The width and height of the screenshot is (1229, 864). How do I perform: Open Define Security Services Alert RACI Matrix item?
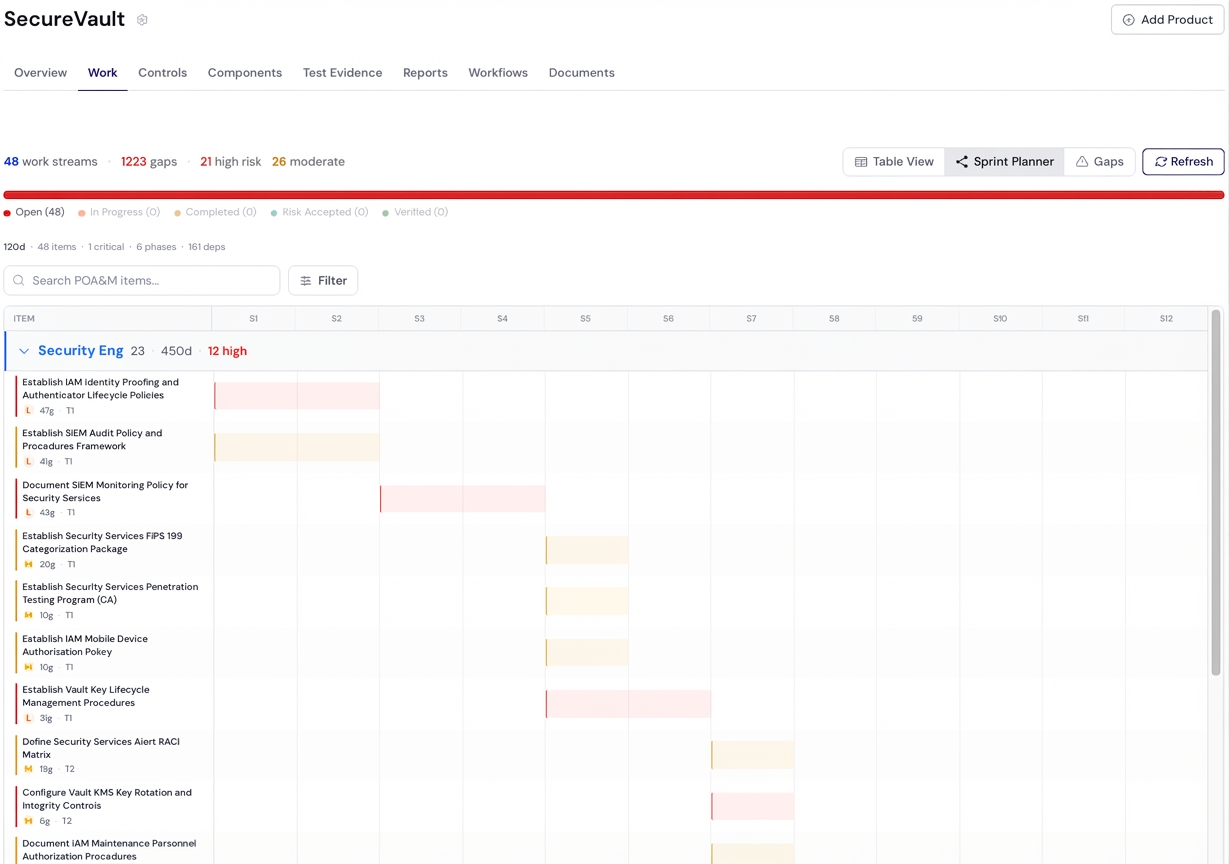[101, 748]
